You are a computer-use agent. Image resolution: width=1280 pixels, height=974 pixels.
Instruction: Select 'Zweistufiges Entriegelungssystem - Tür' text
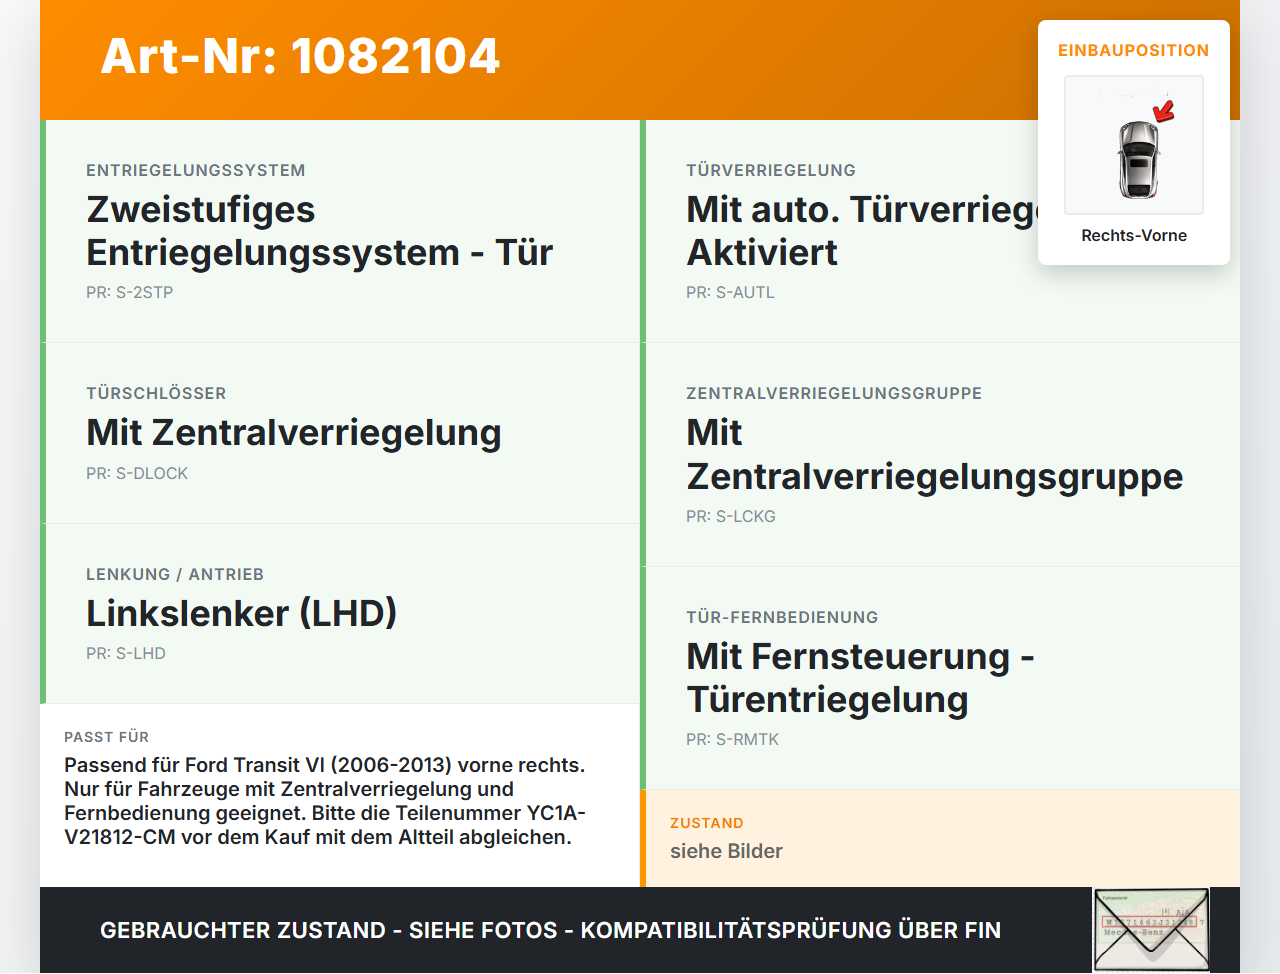(x=320, y=231)
